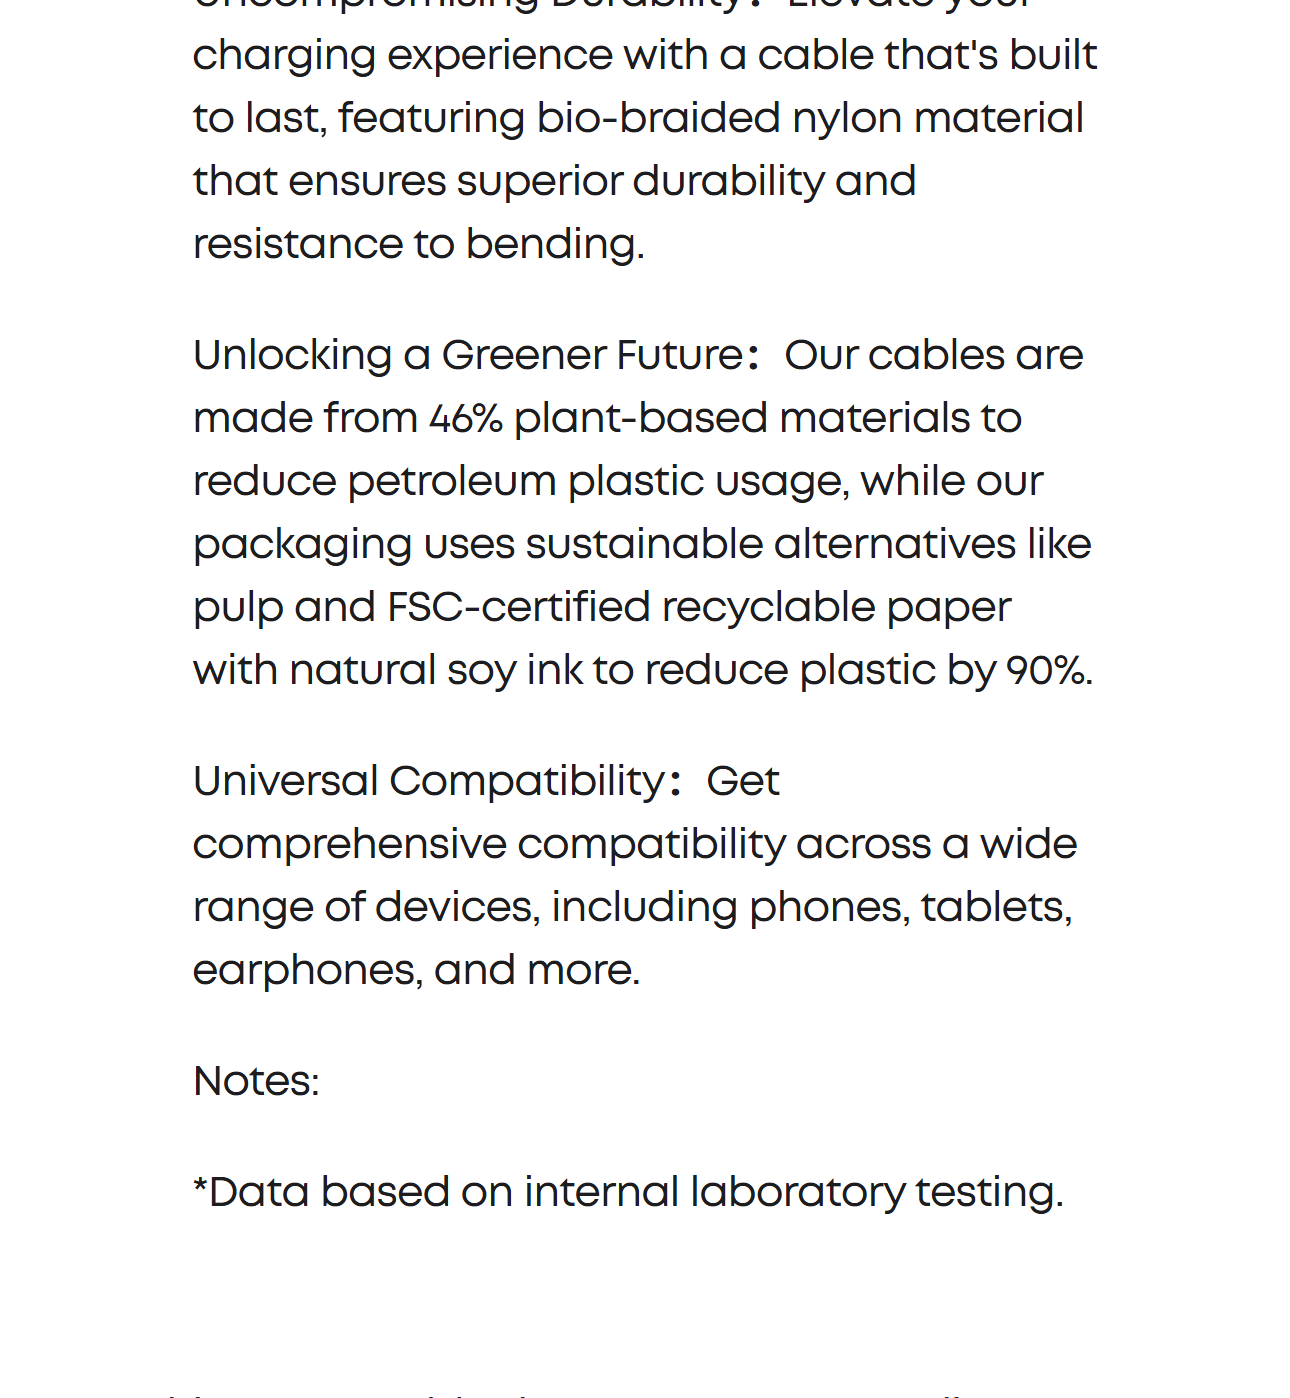Click the words "recyclable paper"
1290x1398 pixels.
pos(836,607)
